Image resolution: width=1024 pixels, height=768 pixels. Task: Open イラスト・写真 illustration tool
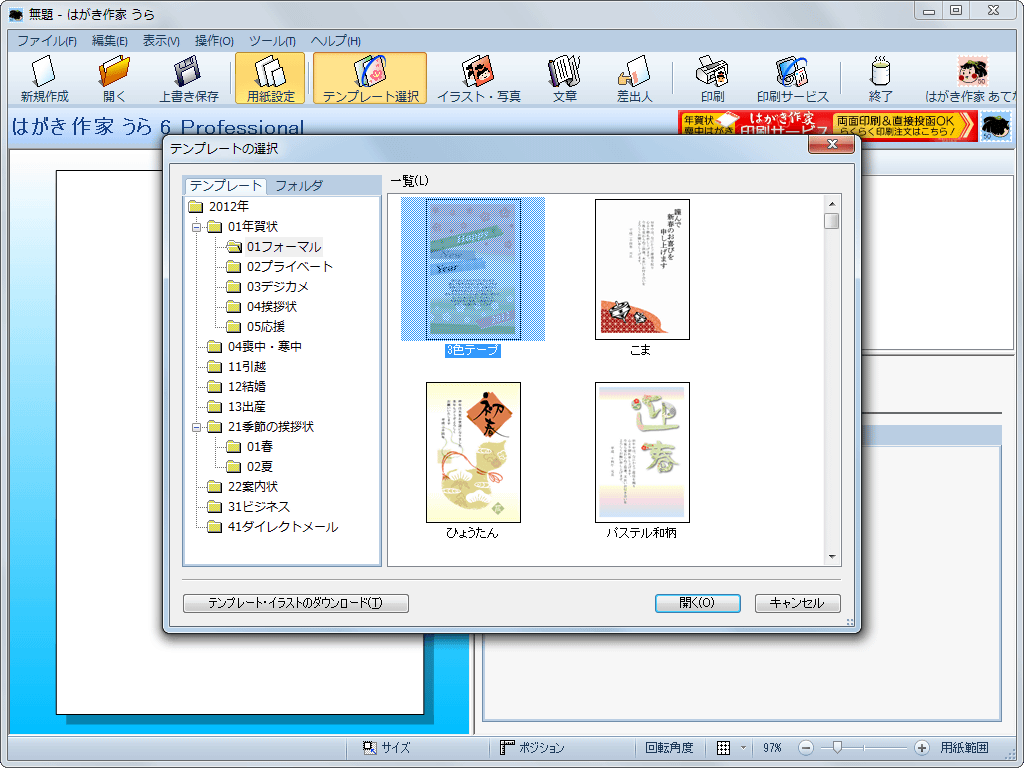479,79
